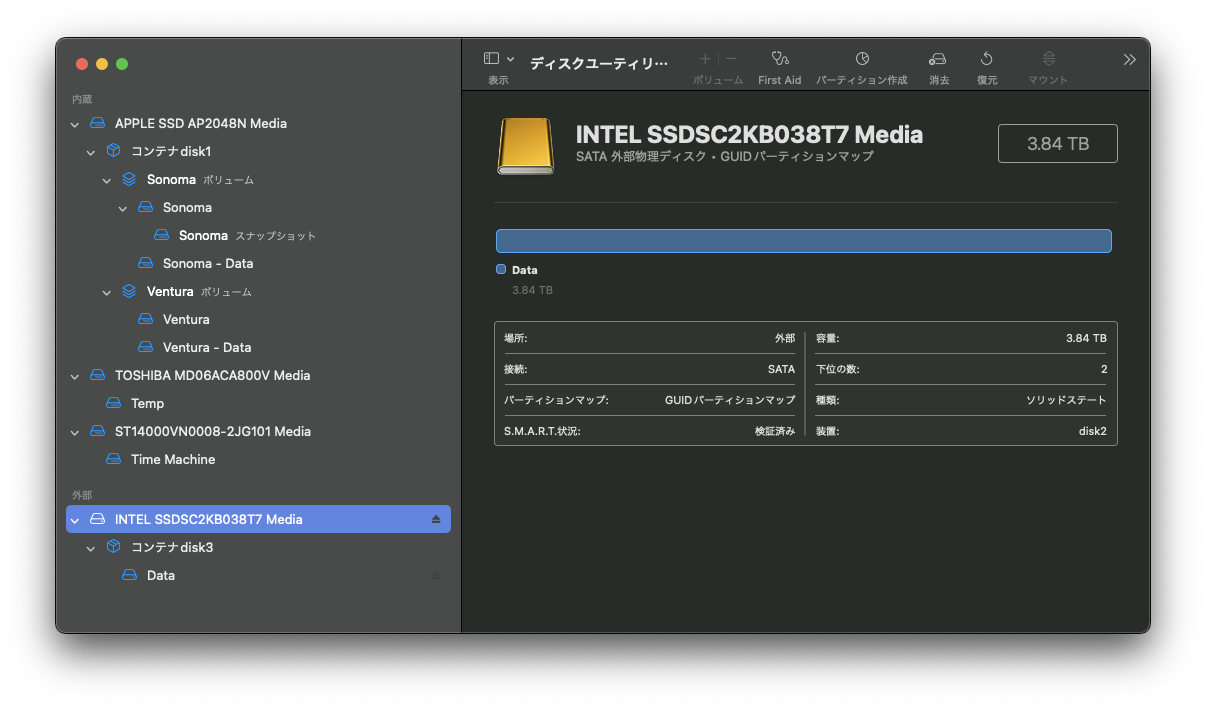Select コンテナdisk3 under the external disk
The image size is (1206, 707).
258,547
